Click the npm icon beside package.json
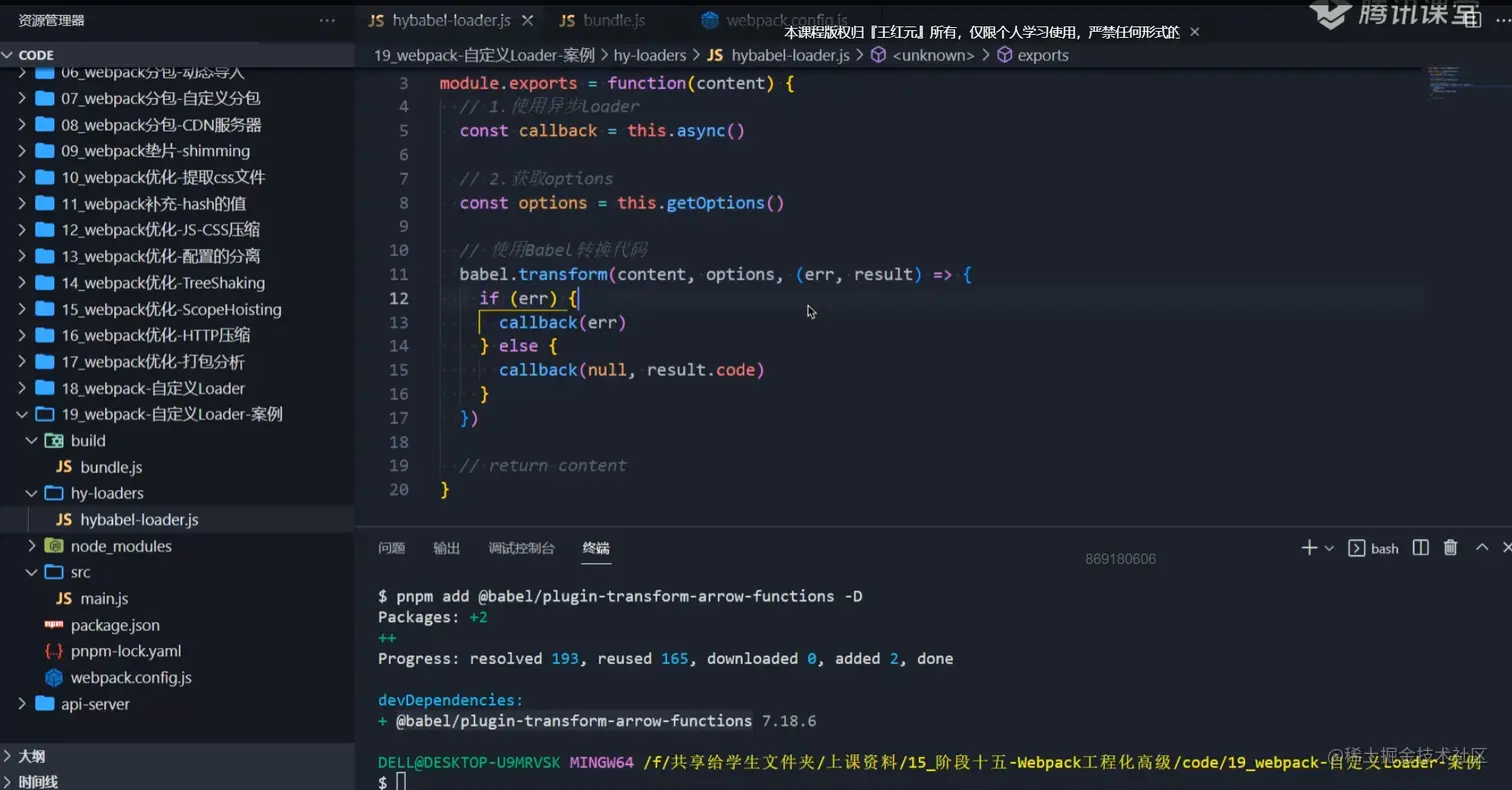 tap(54, 624)
